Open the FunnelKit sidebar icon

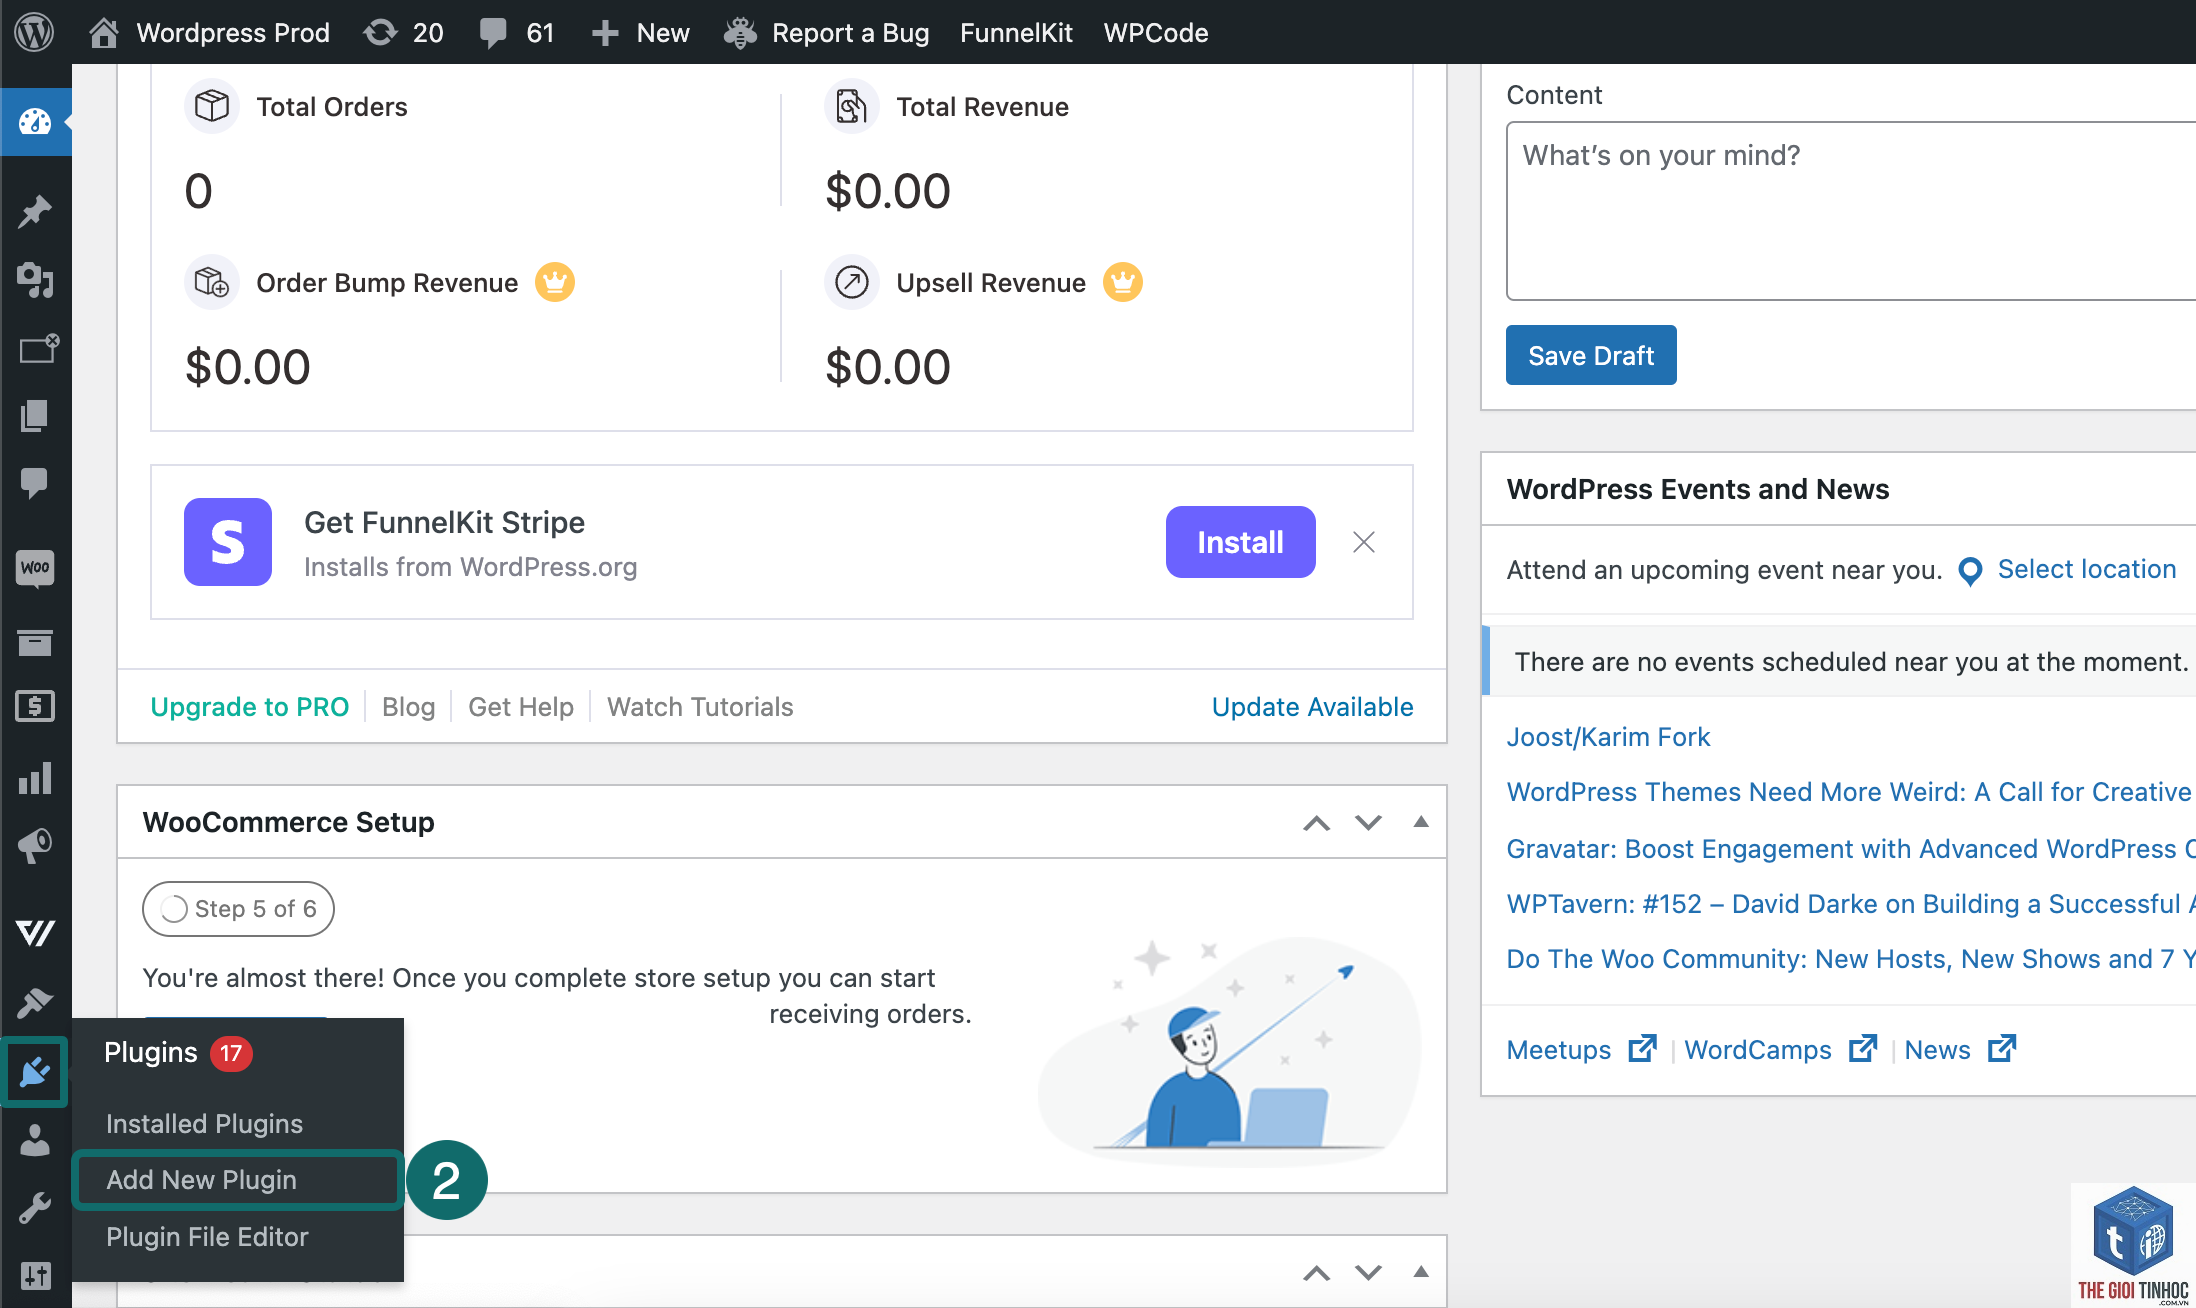point(35,932)
